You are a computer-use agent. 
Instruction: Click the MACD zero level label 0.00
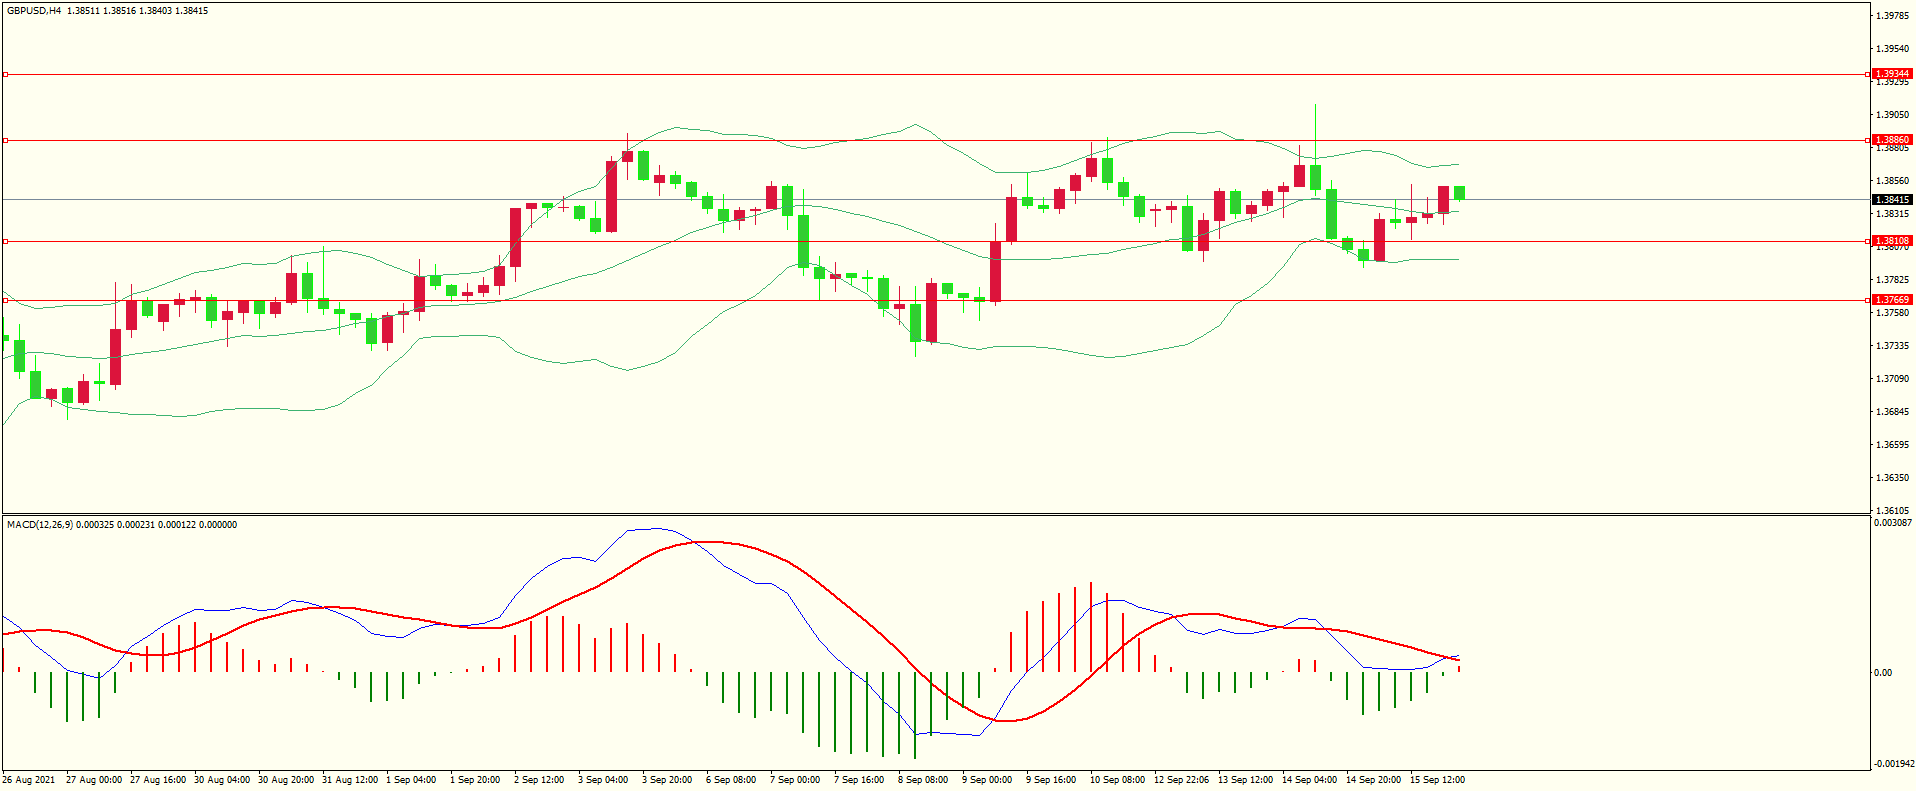click(1883, 673)
